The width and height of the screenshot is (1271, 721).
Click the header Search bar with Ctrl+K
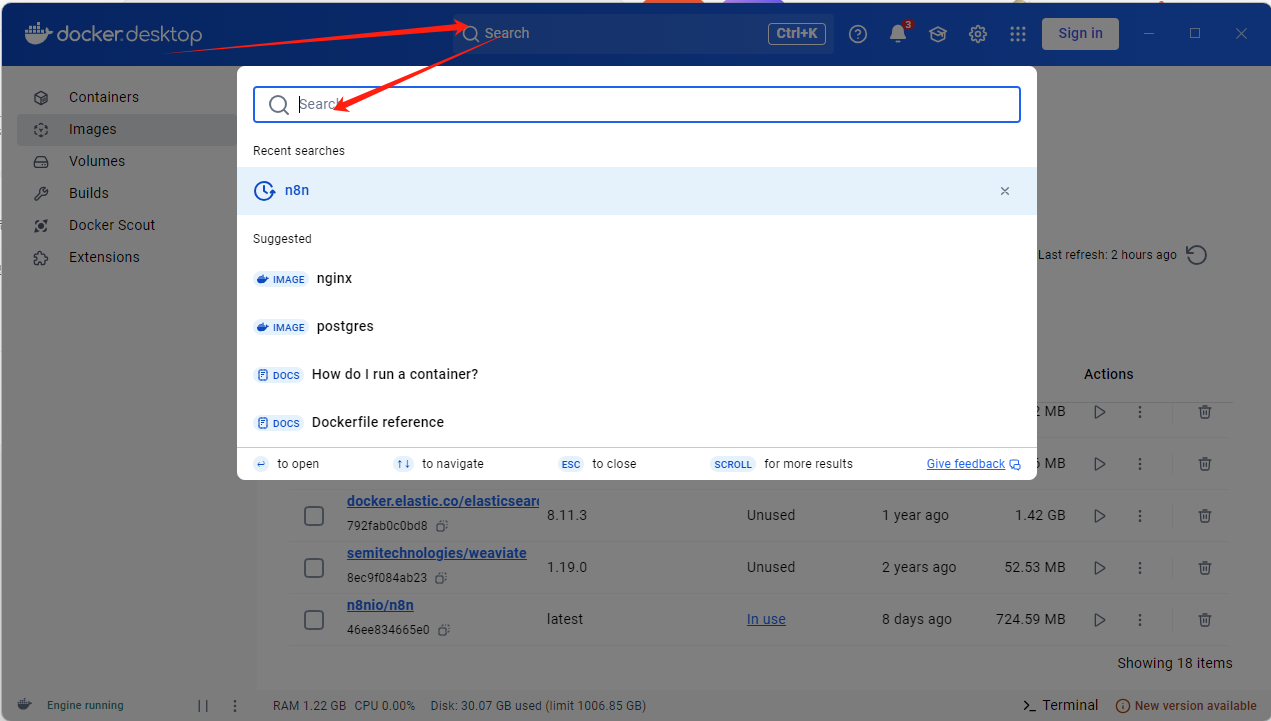coord(643,34)
